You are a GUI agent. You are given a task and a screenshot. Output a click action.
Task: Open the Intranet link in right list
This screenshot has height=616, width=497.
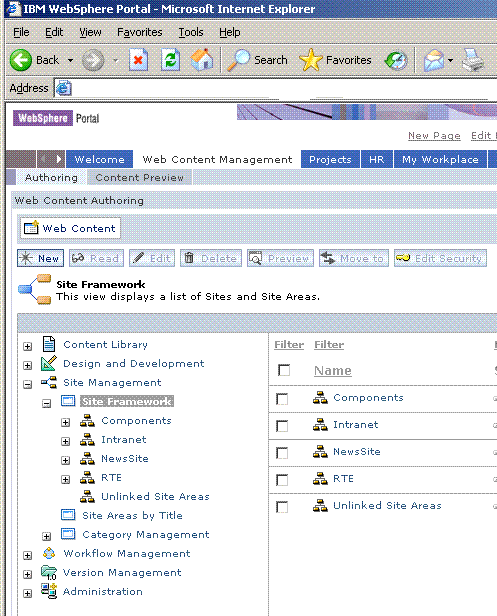356,425
